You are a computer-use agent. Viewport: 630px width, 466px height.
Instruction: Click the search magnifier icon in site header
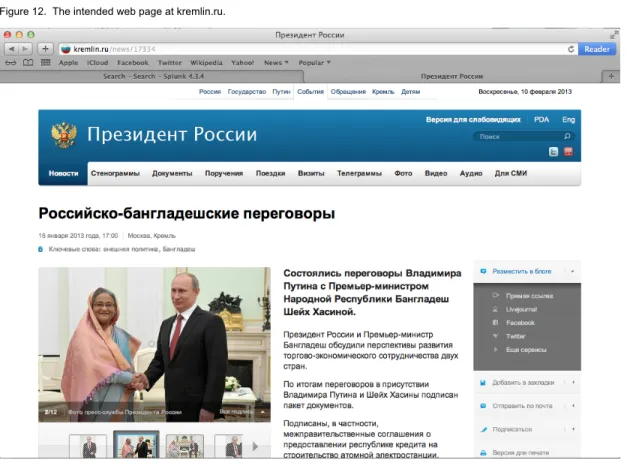pyautogui.click(x=567, y=136)
